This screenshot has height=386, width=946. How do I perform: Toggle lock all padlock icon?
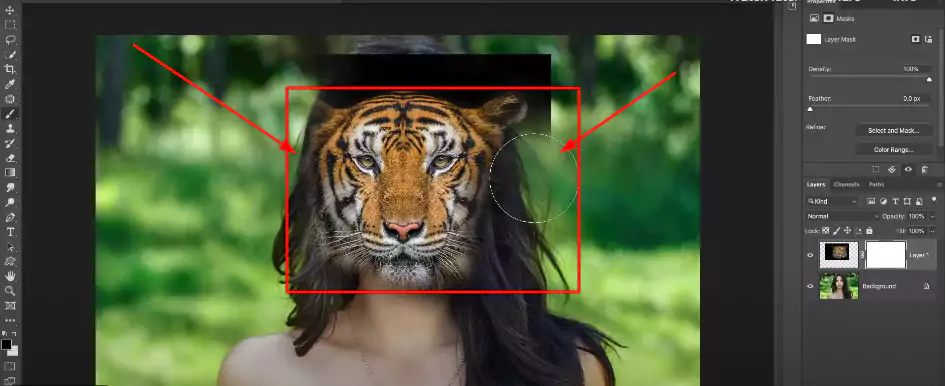pos(869,230)
